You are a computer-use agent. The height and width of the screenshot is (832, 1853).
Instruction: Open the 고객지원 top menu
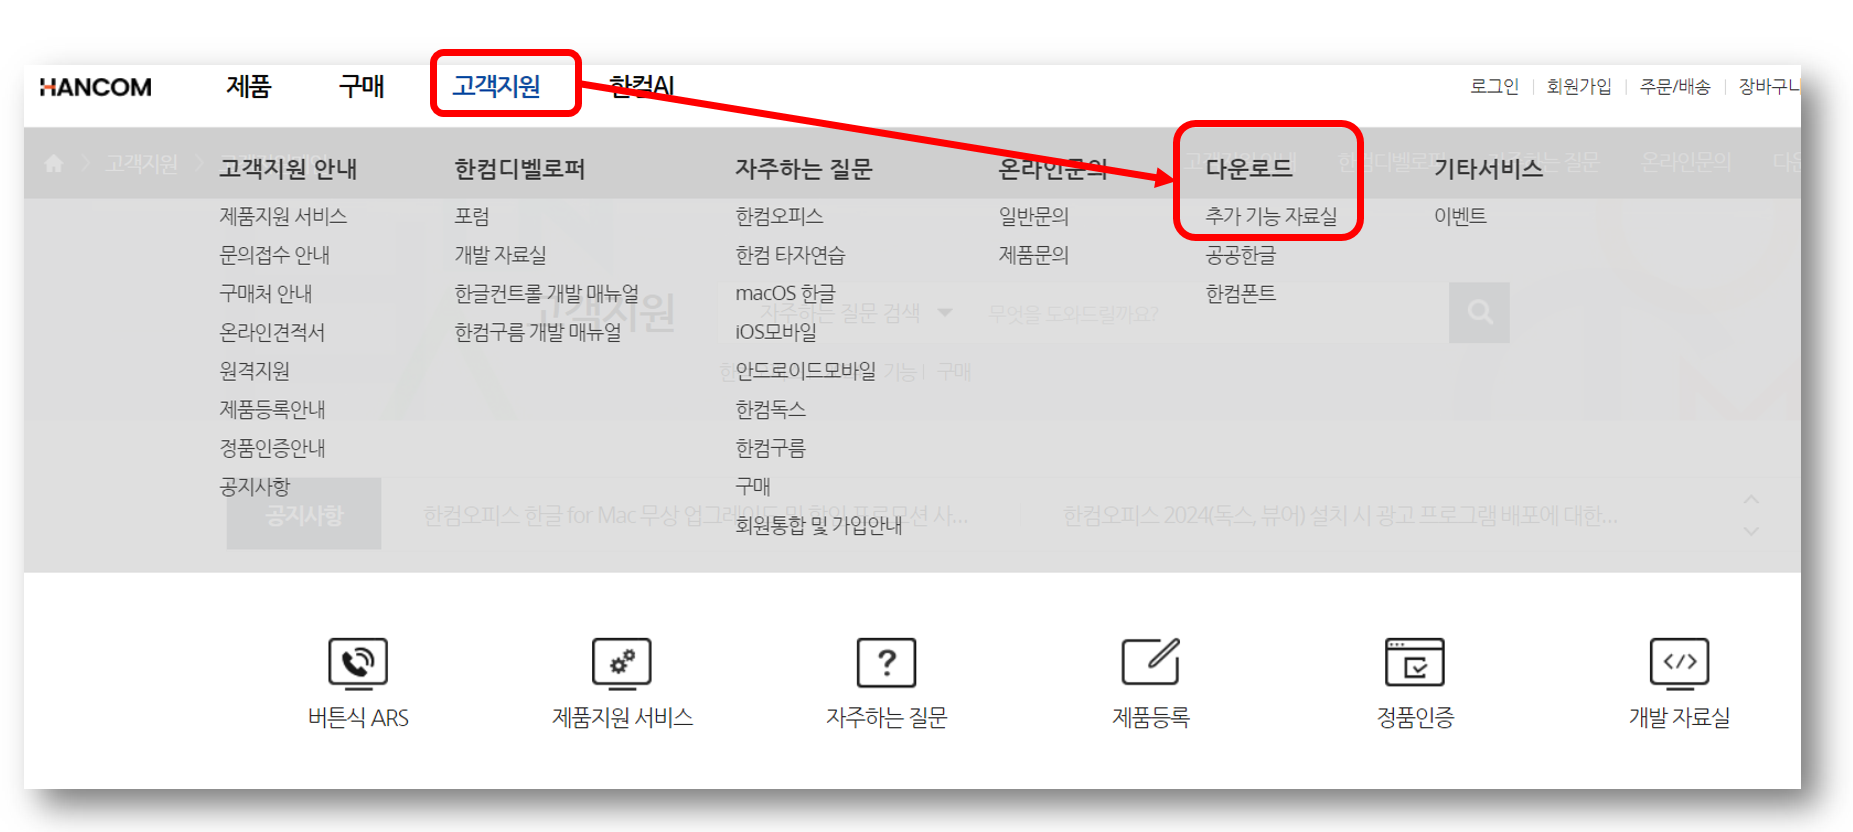496,86
